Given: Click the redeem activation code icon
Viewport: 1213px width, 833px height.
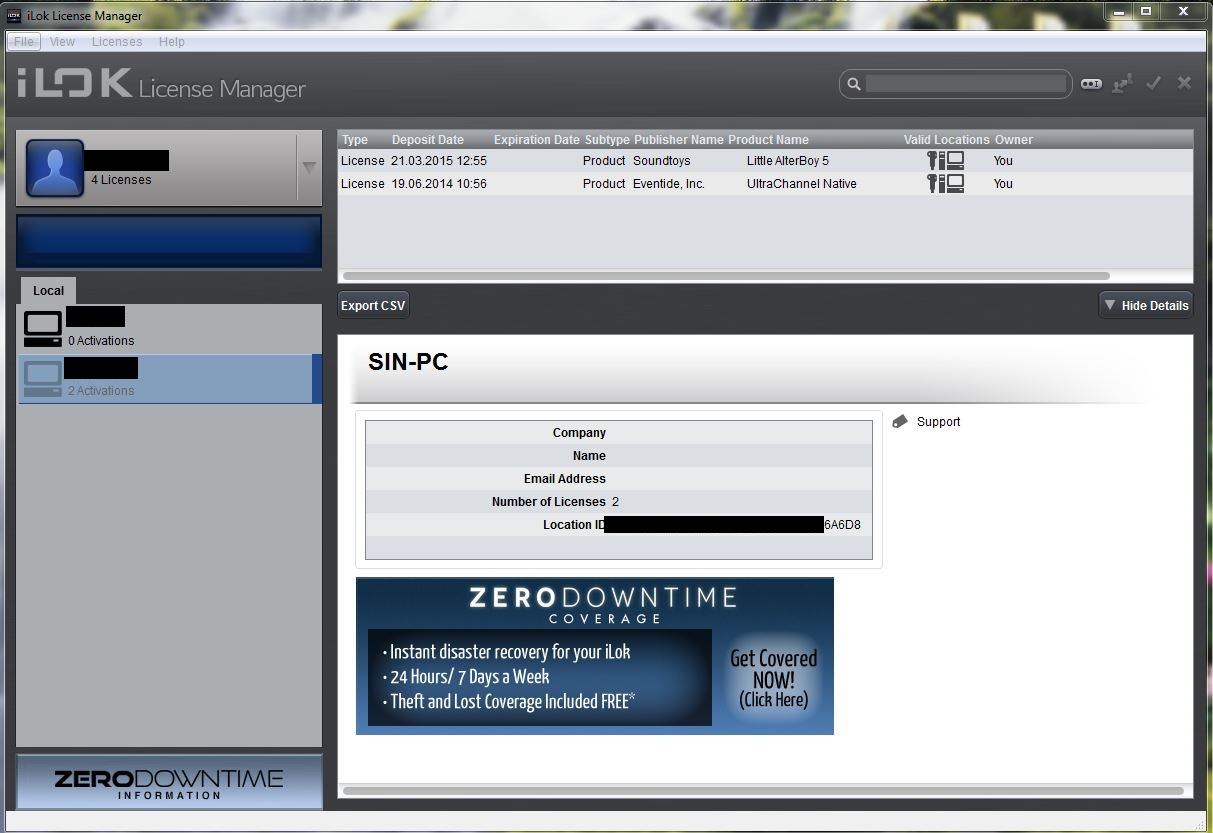Looking at the screenshot, I should pos(1091,84).
